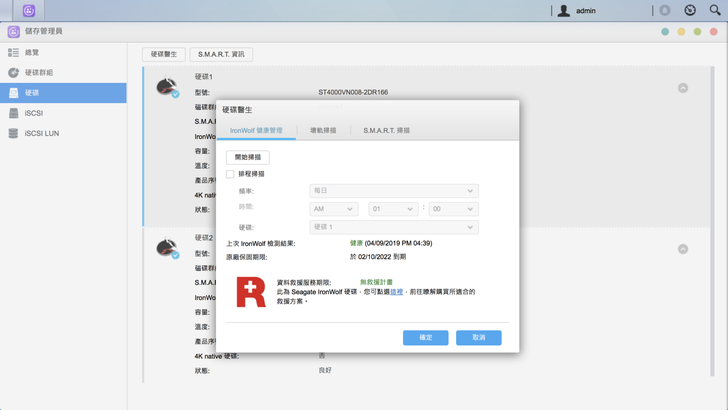Image resolution: width=728 pixels, height=410 pixels.
Task: Open the resource monitor gauge icon
Action: pyautogui.click(x=690, y=10)
